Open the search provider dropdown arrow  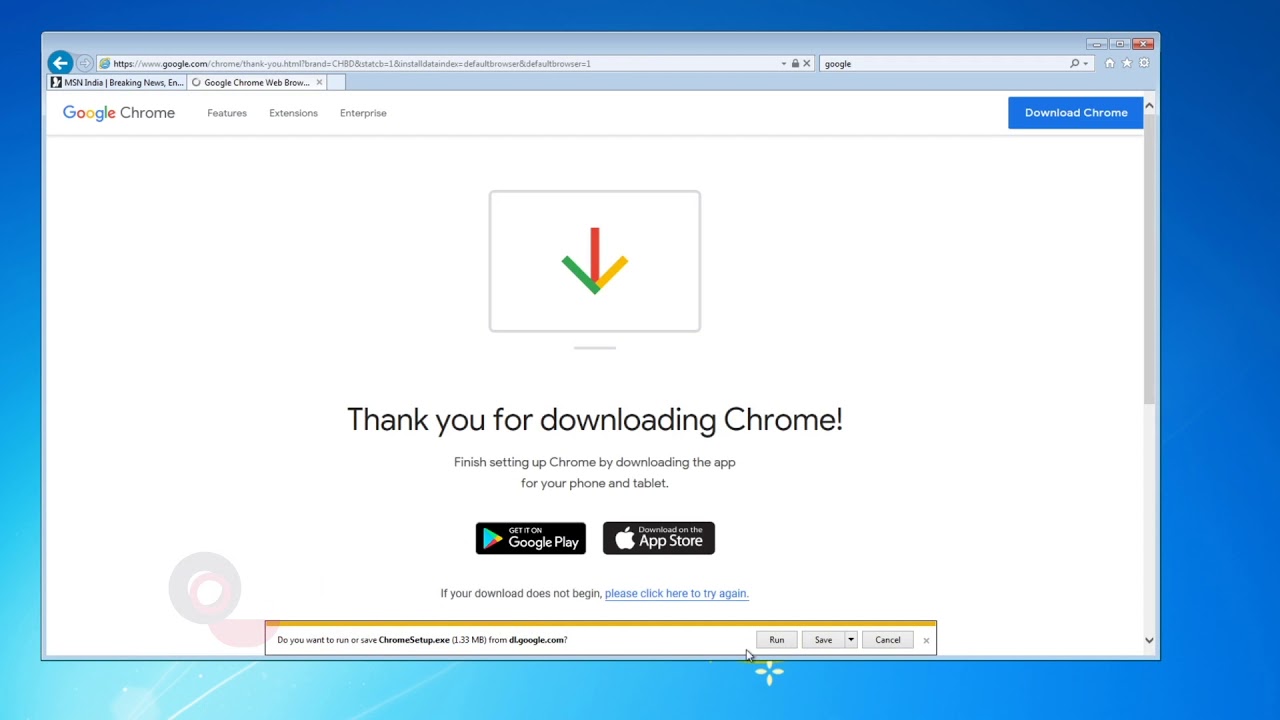(x=1086, y=63)
